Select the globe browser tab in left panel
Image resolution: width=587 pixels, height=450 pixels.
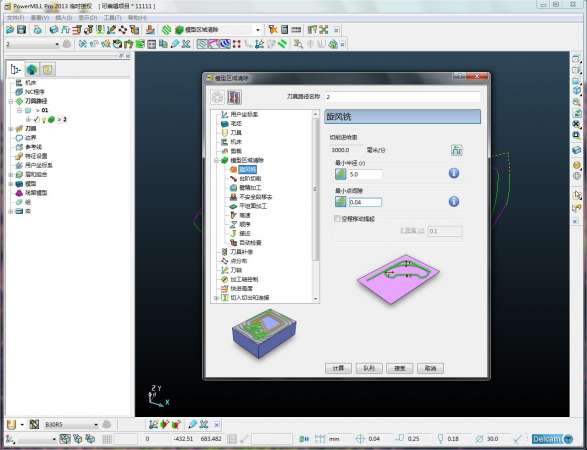(32, 69)
